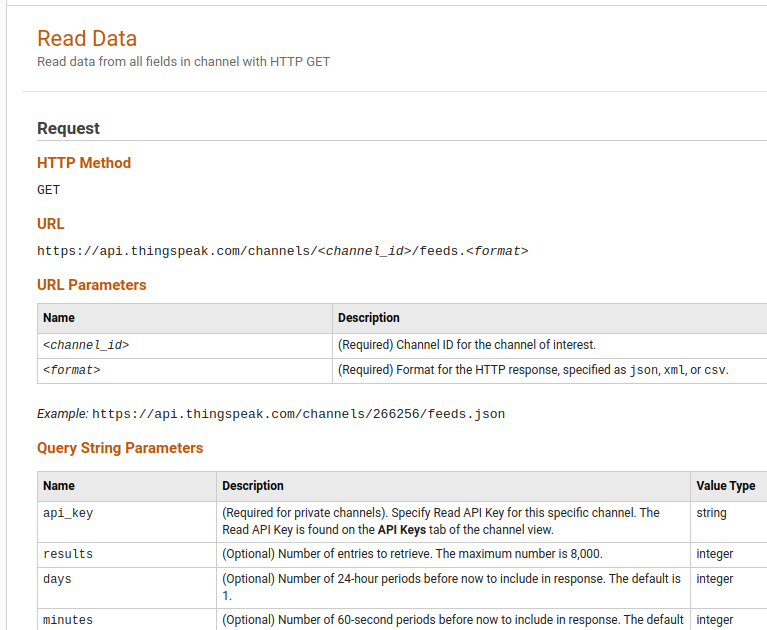
Task: Click the api_key parameter cell
Action: coord(68,513)
